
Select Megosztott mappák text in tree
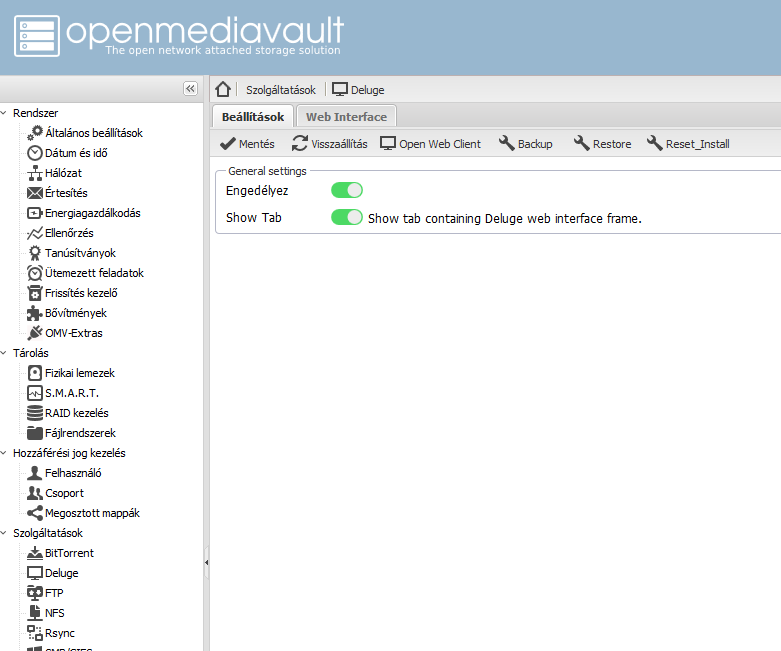[x=92, y=513]
